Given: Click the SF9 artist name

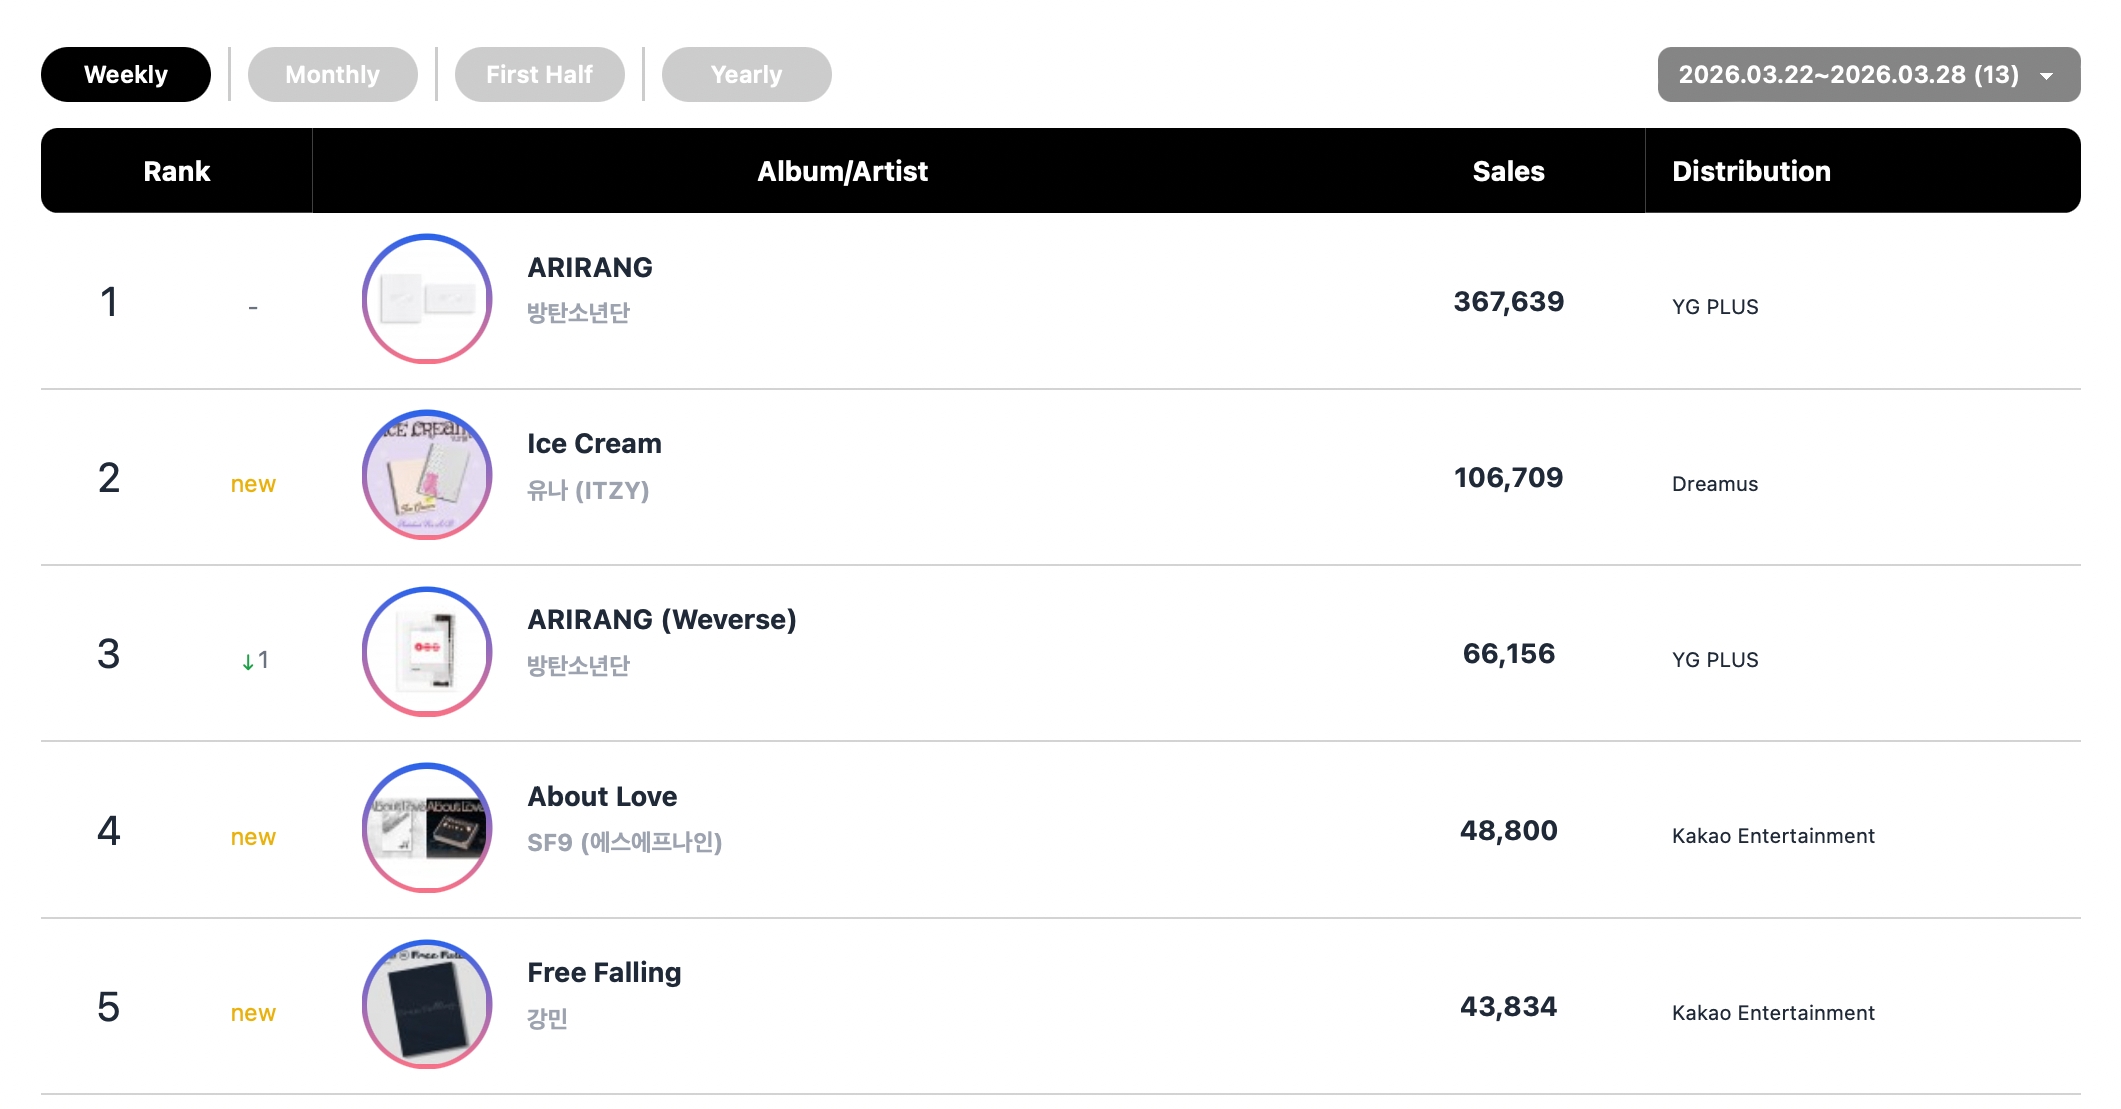Looking at the screenshot, I should click(x=624, y=843).
